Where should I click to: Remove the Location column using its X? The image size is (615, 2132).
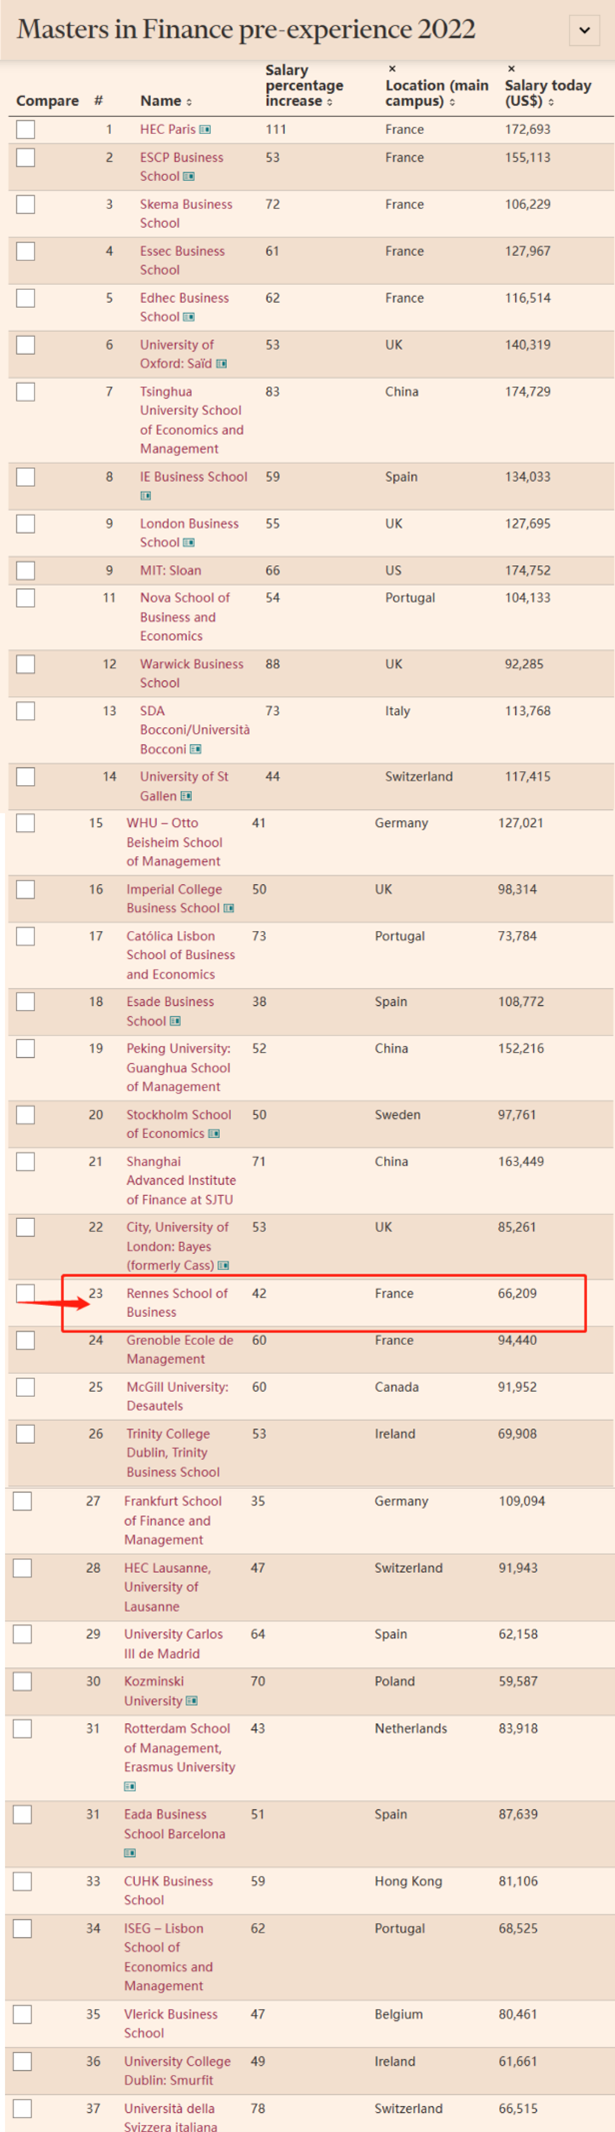pyautogui.click(x=392, y=69)
